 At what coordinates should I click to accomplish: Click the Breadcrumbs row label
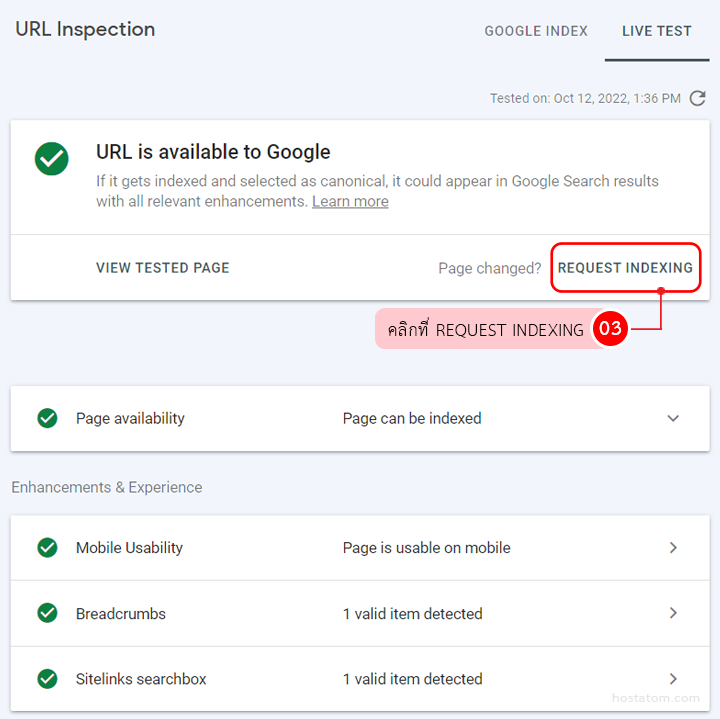click(x=121, y=613)
